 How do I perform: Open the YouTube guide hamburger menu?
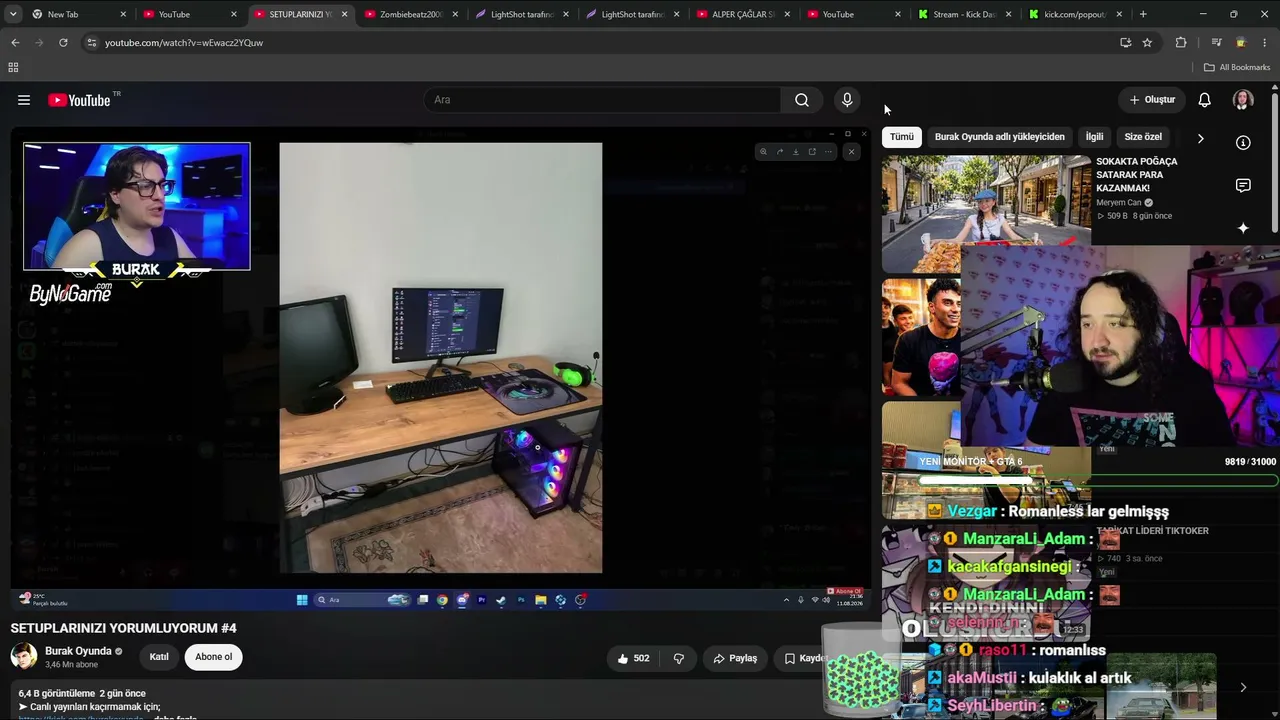pos(24,100)
